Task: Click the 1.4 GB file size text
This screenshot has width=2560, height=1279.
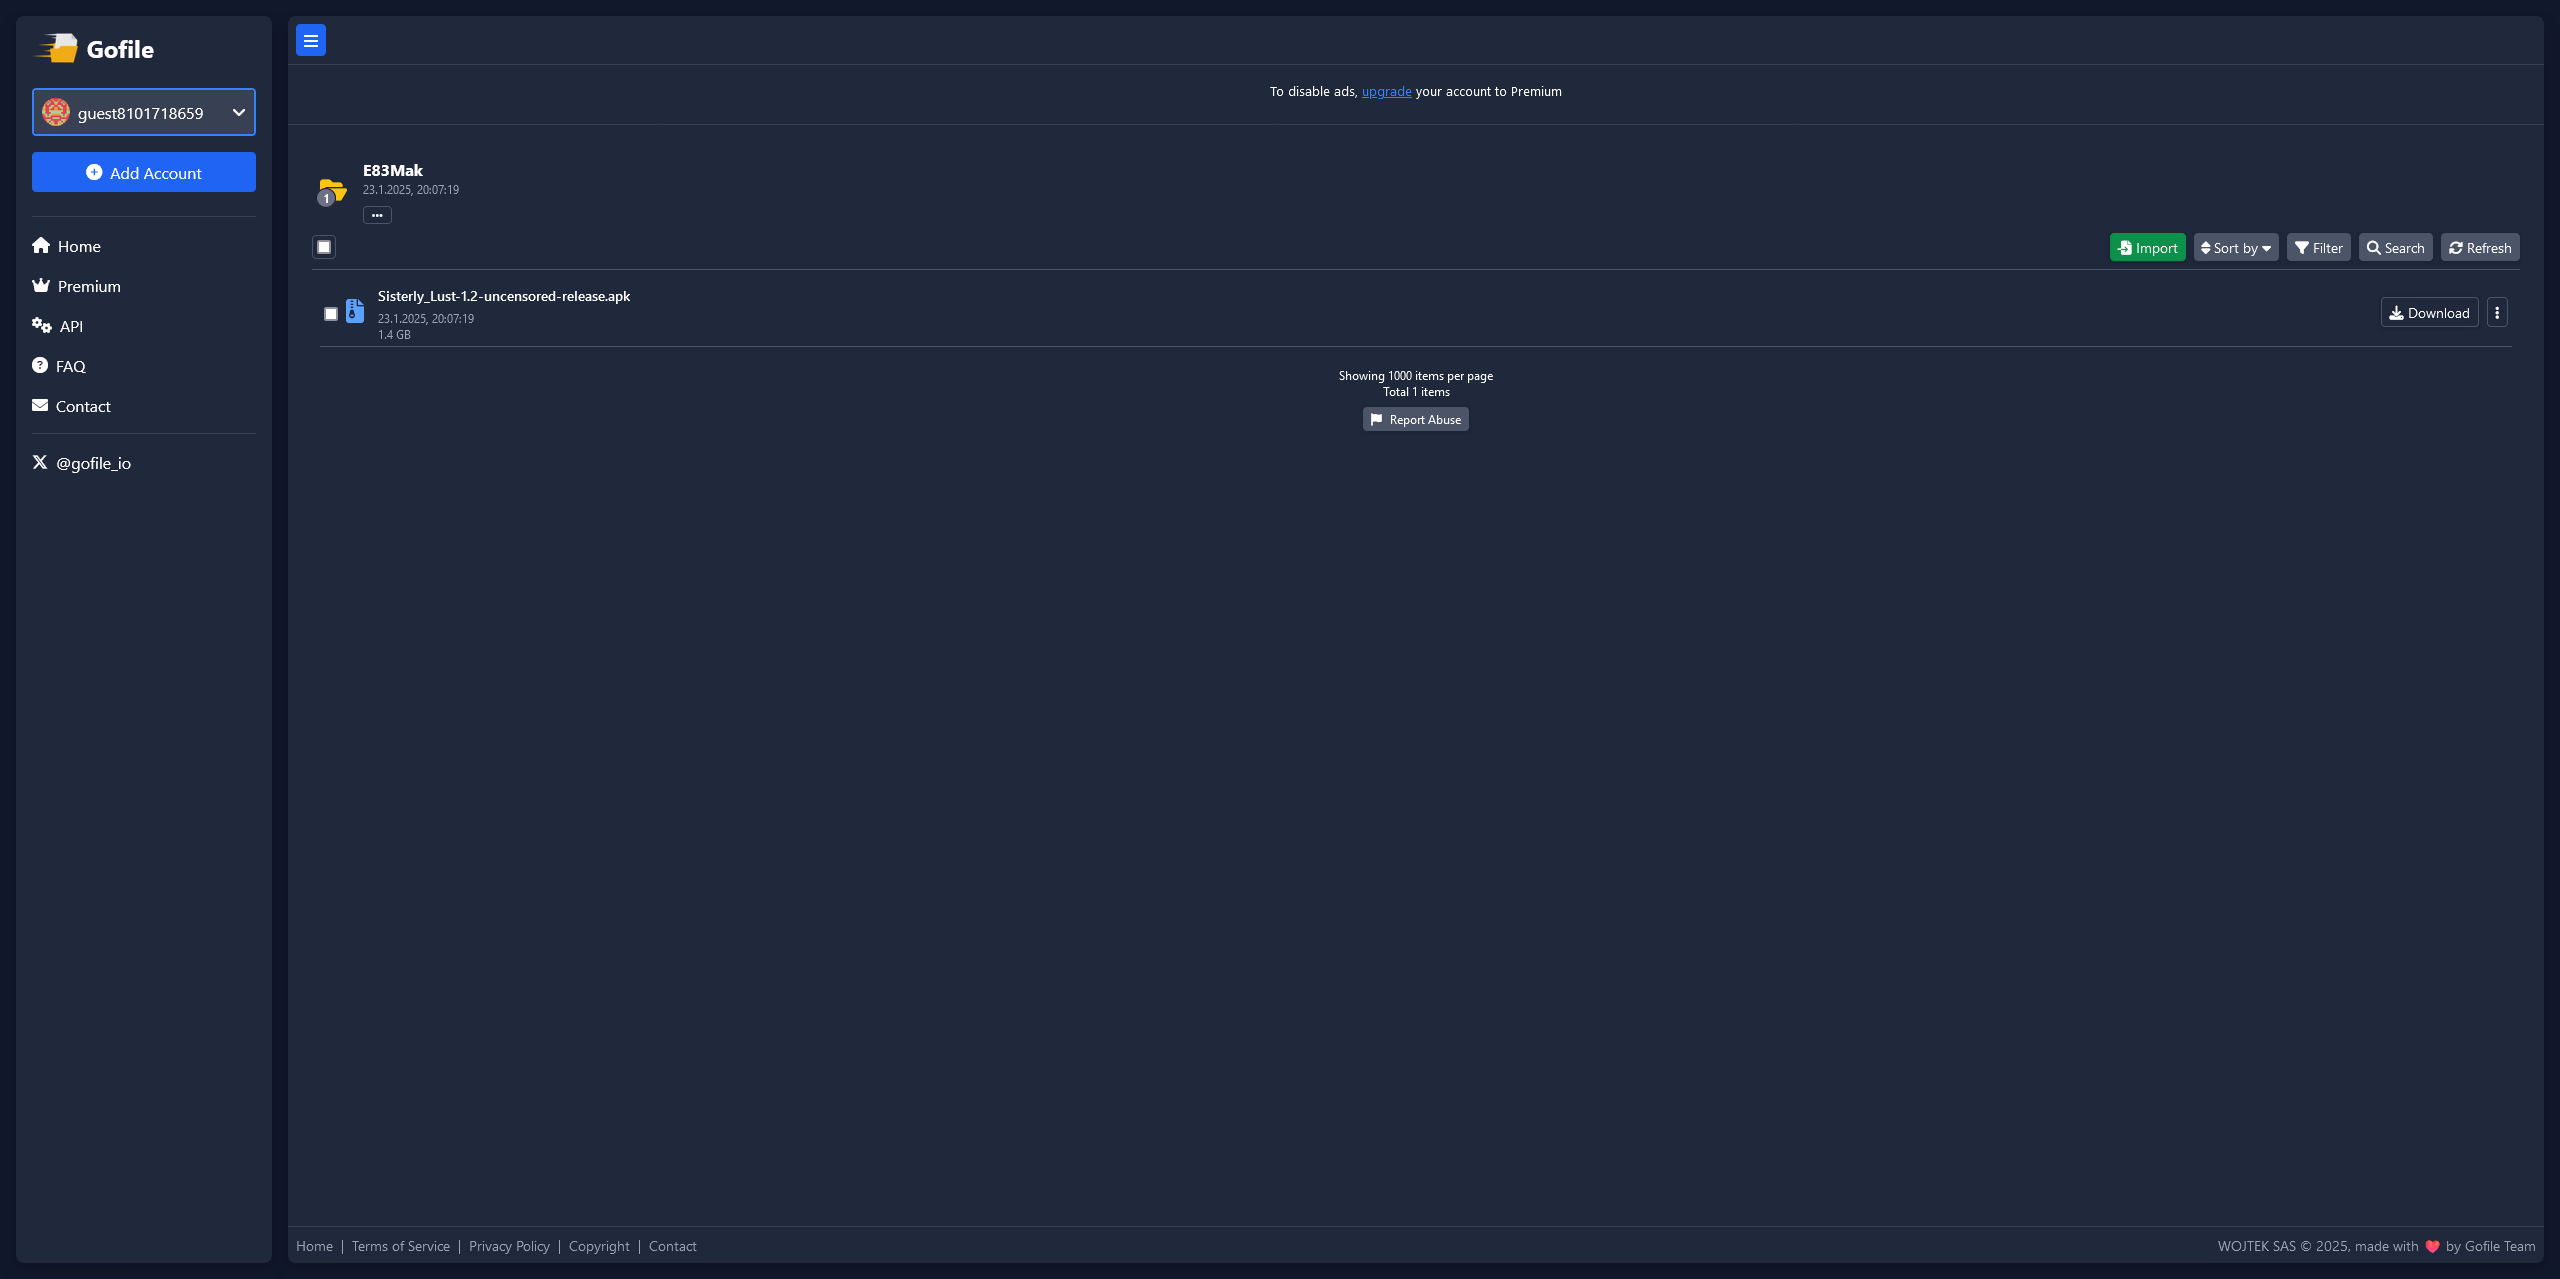Action: [394, 335]
